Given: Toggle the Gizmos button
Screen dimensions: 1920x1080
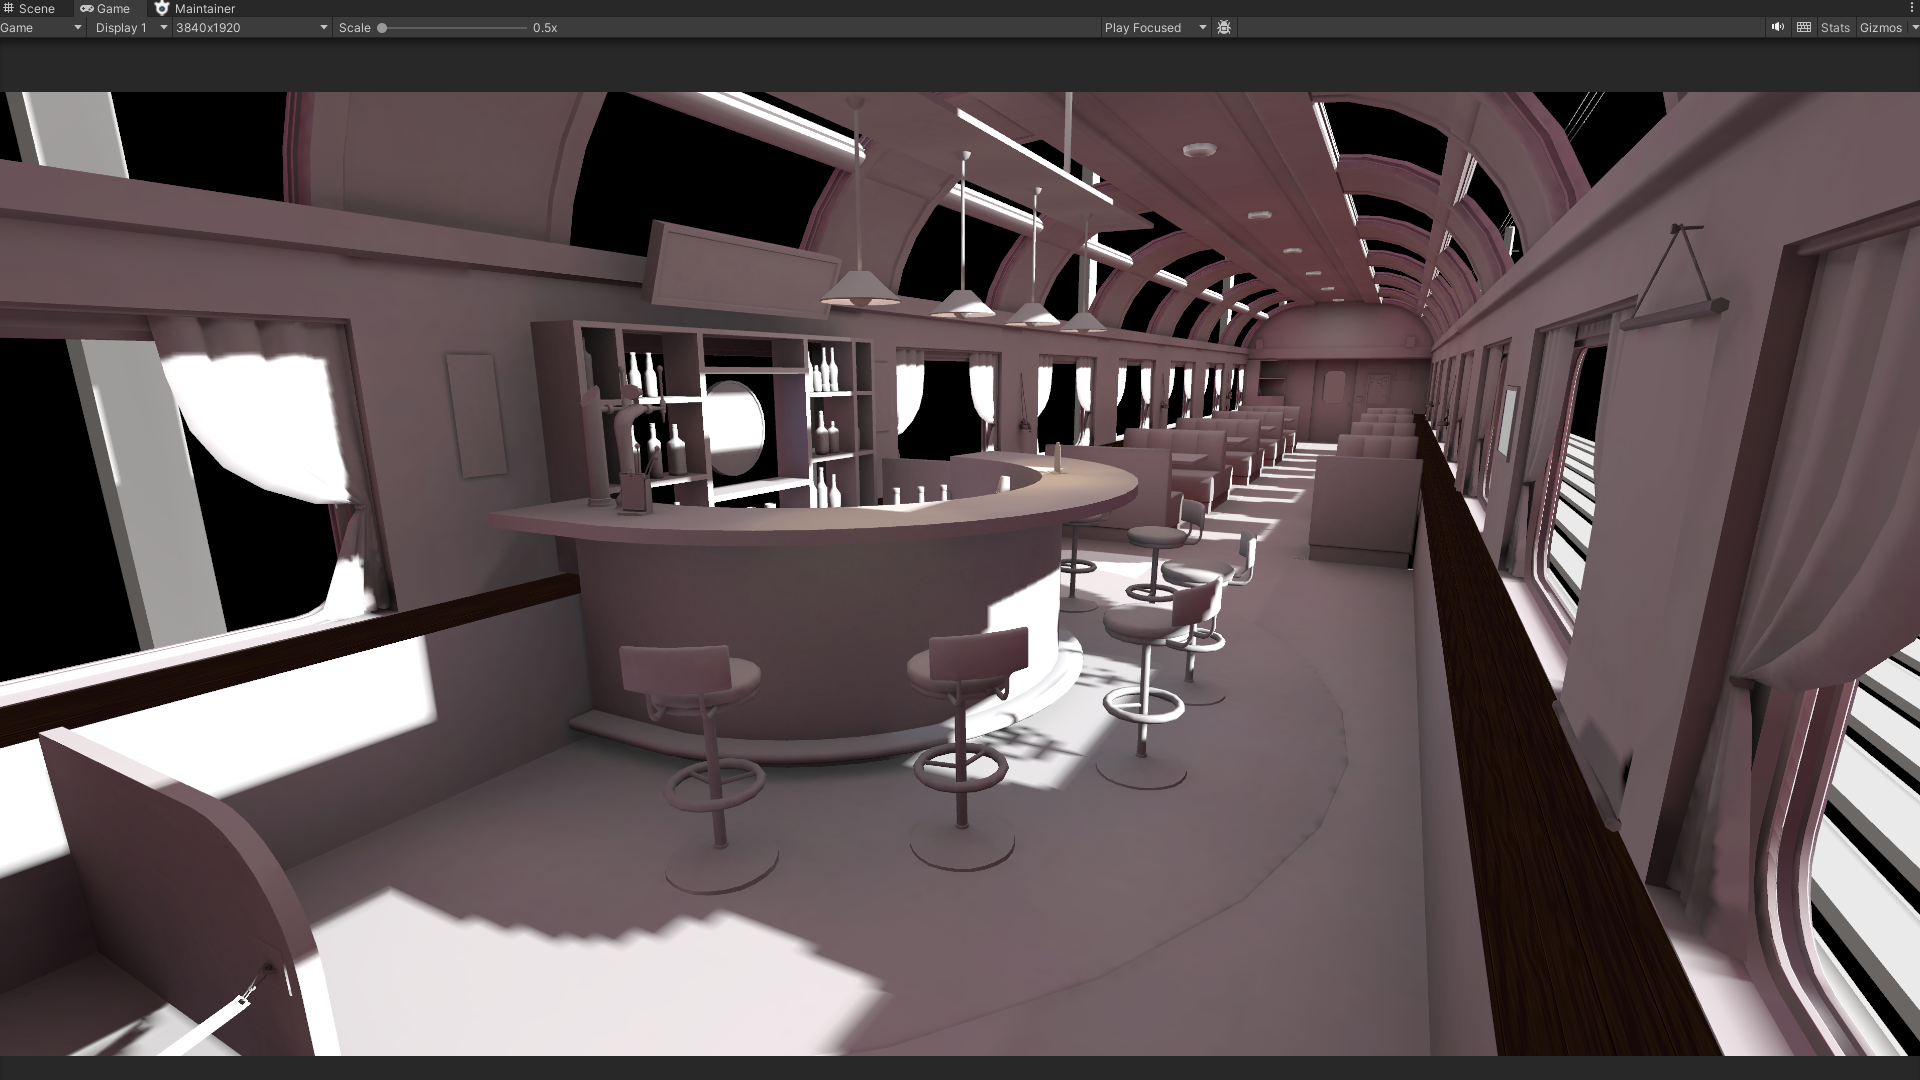Looking at the screenshot, I should tap(1880, 28).
